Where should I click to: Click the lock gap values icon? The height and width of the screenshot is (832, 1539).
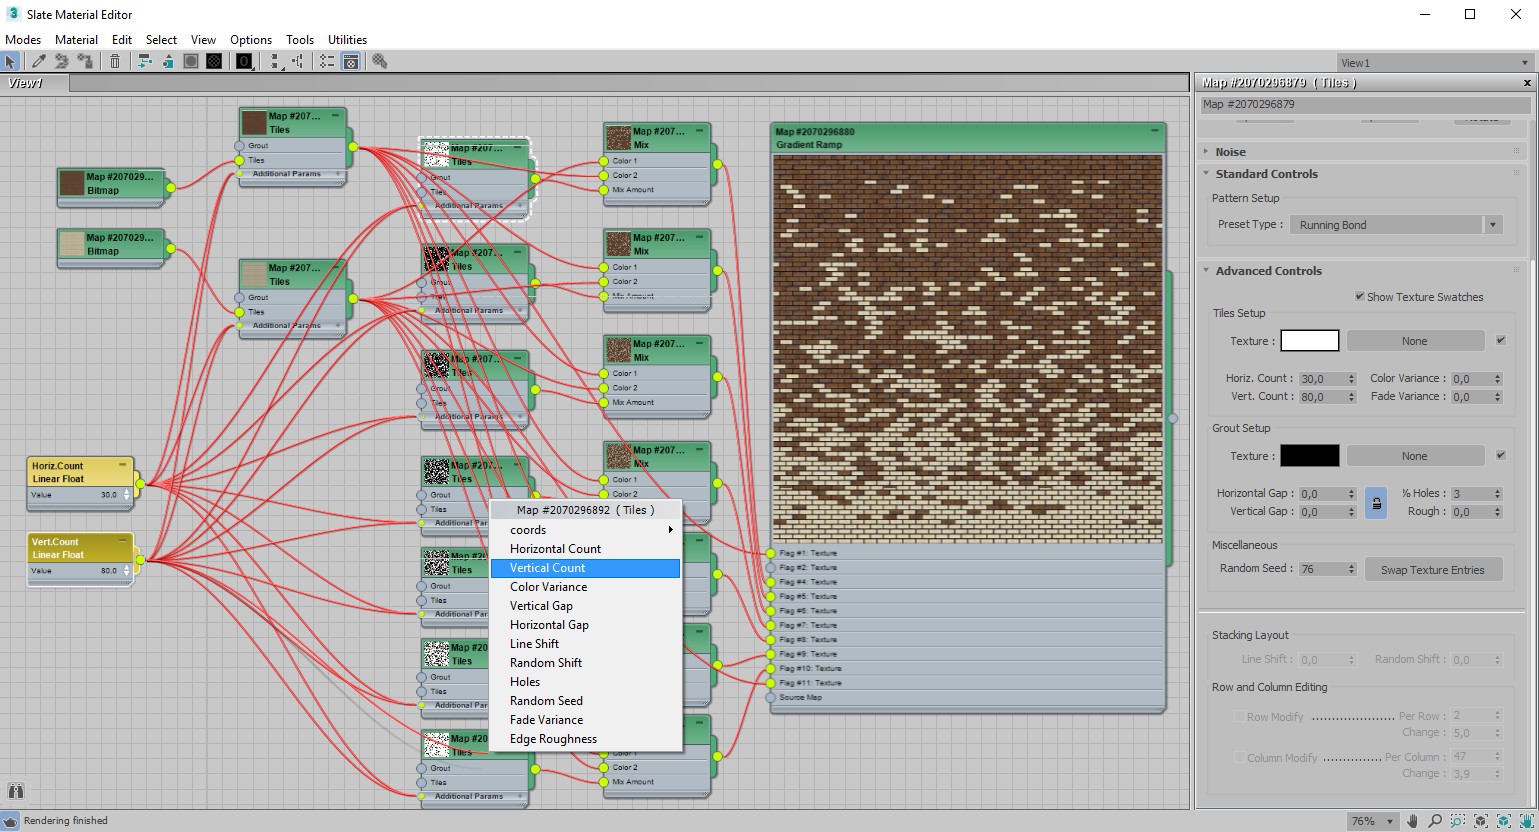(x=1376, y=503)
